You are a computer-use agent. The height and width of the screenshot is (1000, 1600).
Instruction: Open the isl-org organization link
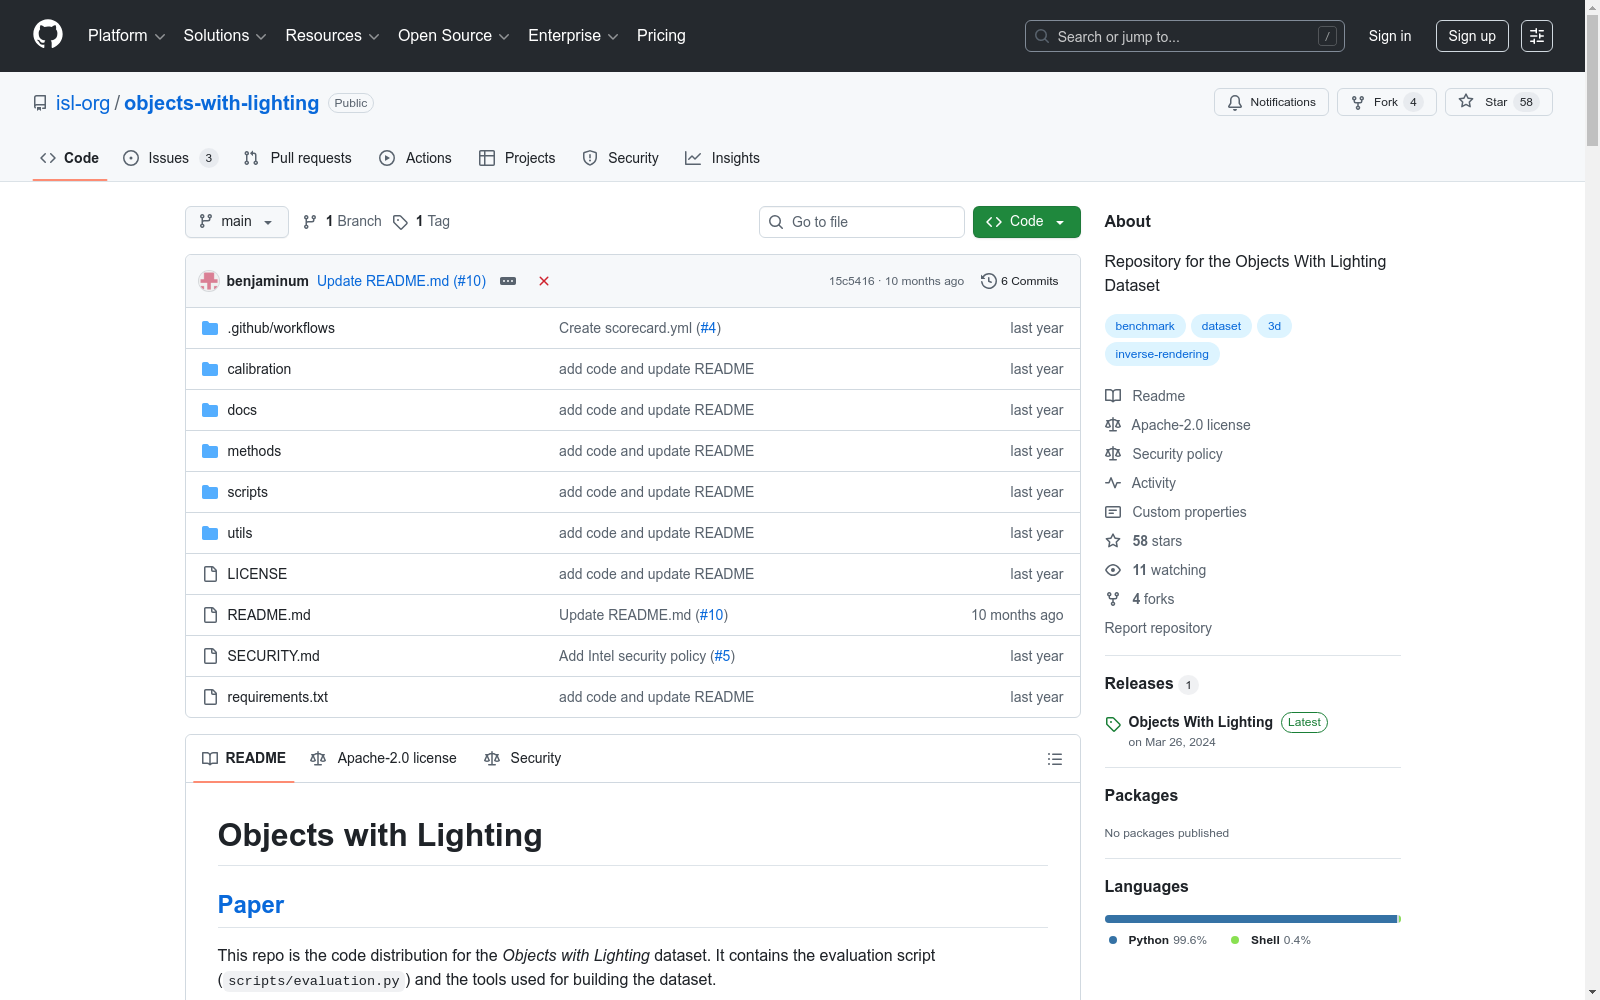83,103
